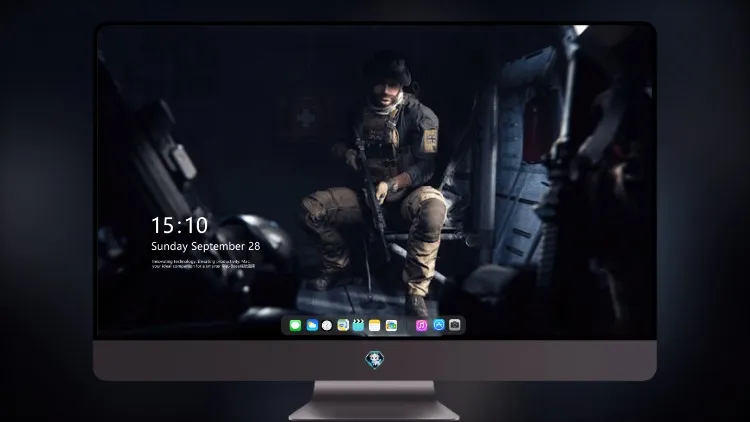Image resolution: width=750 pixels, height=422 pixels.
Task: Open the Photos gallery app in dock
Action: [x=391, y=325]
